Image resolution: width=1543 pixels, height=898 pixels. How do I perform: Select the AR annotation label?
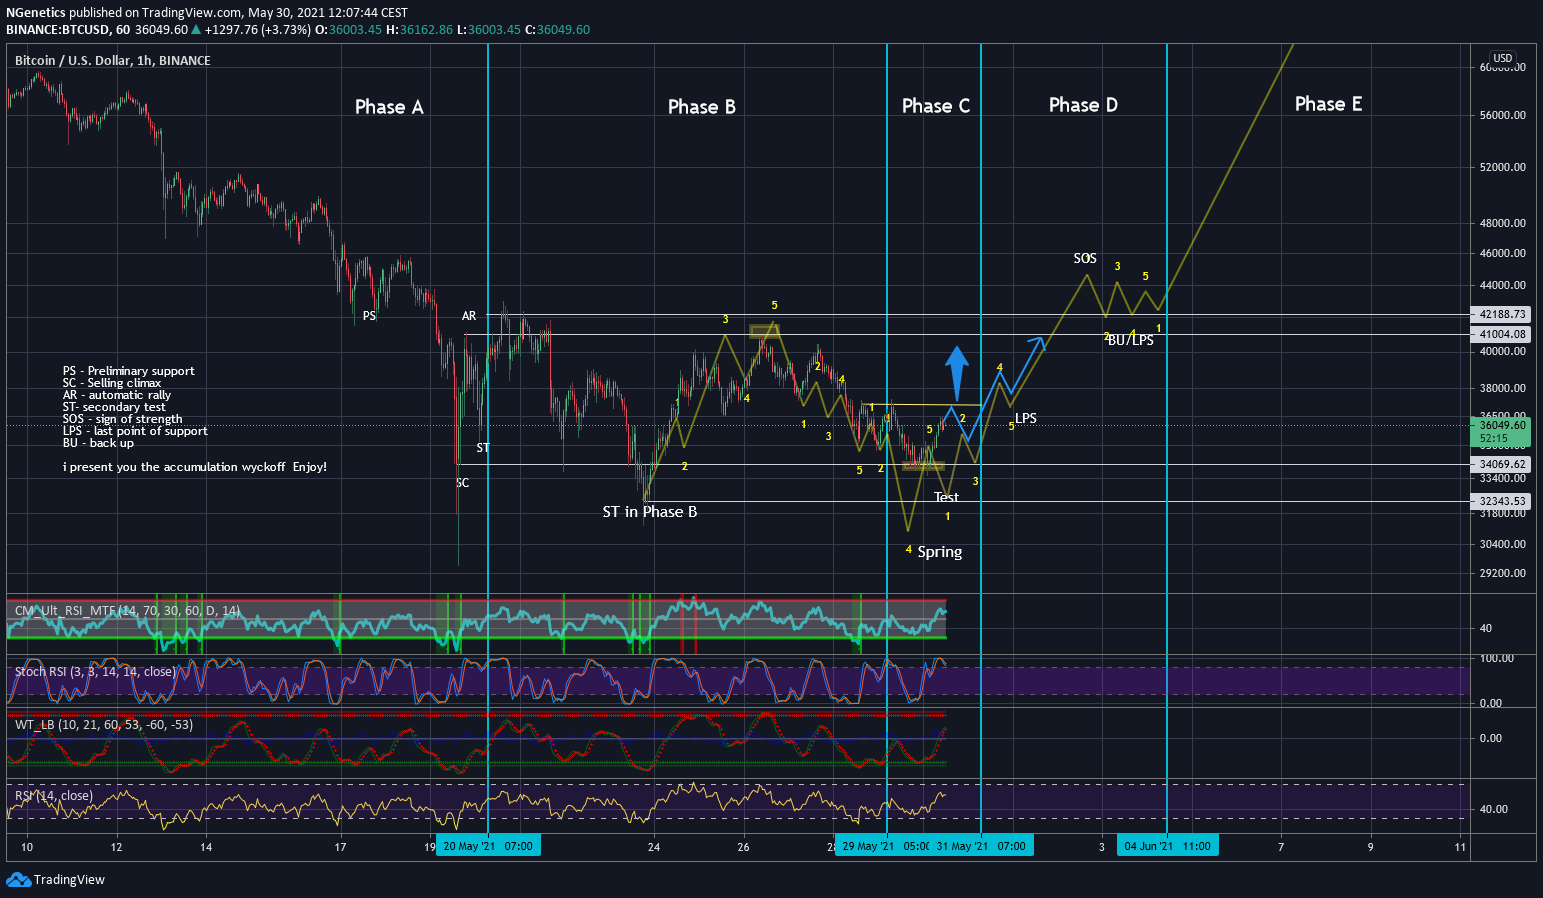point(469,316)
